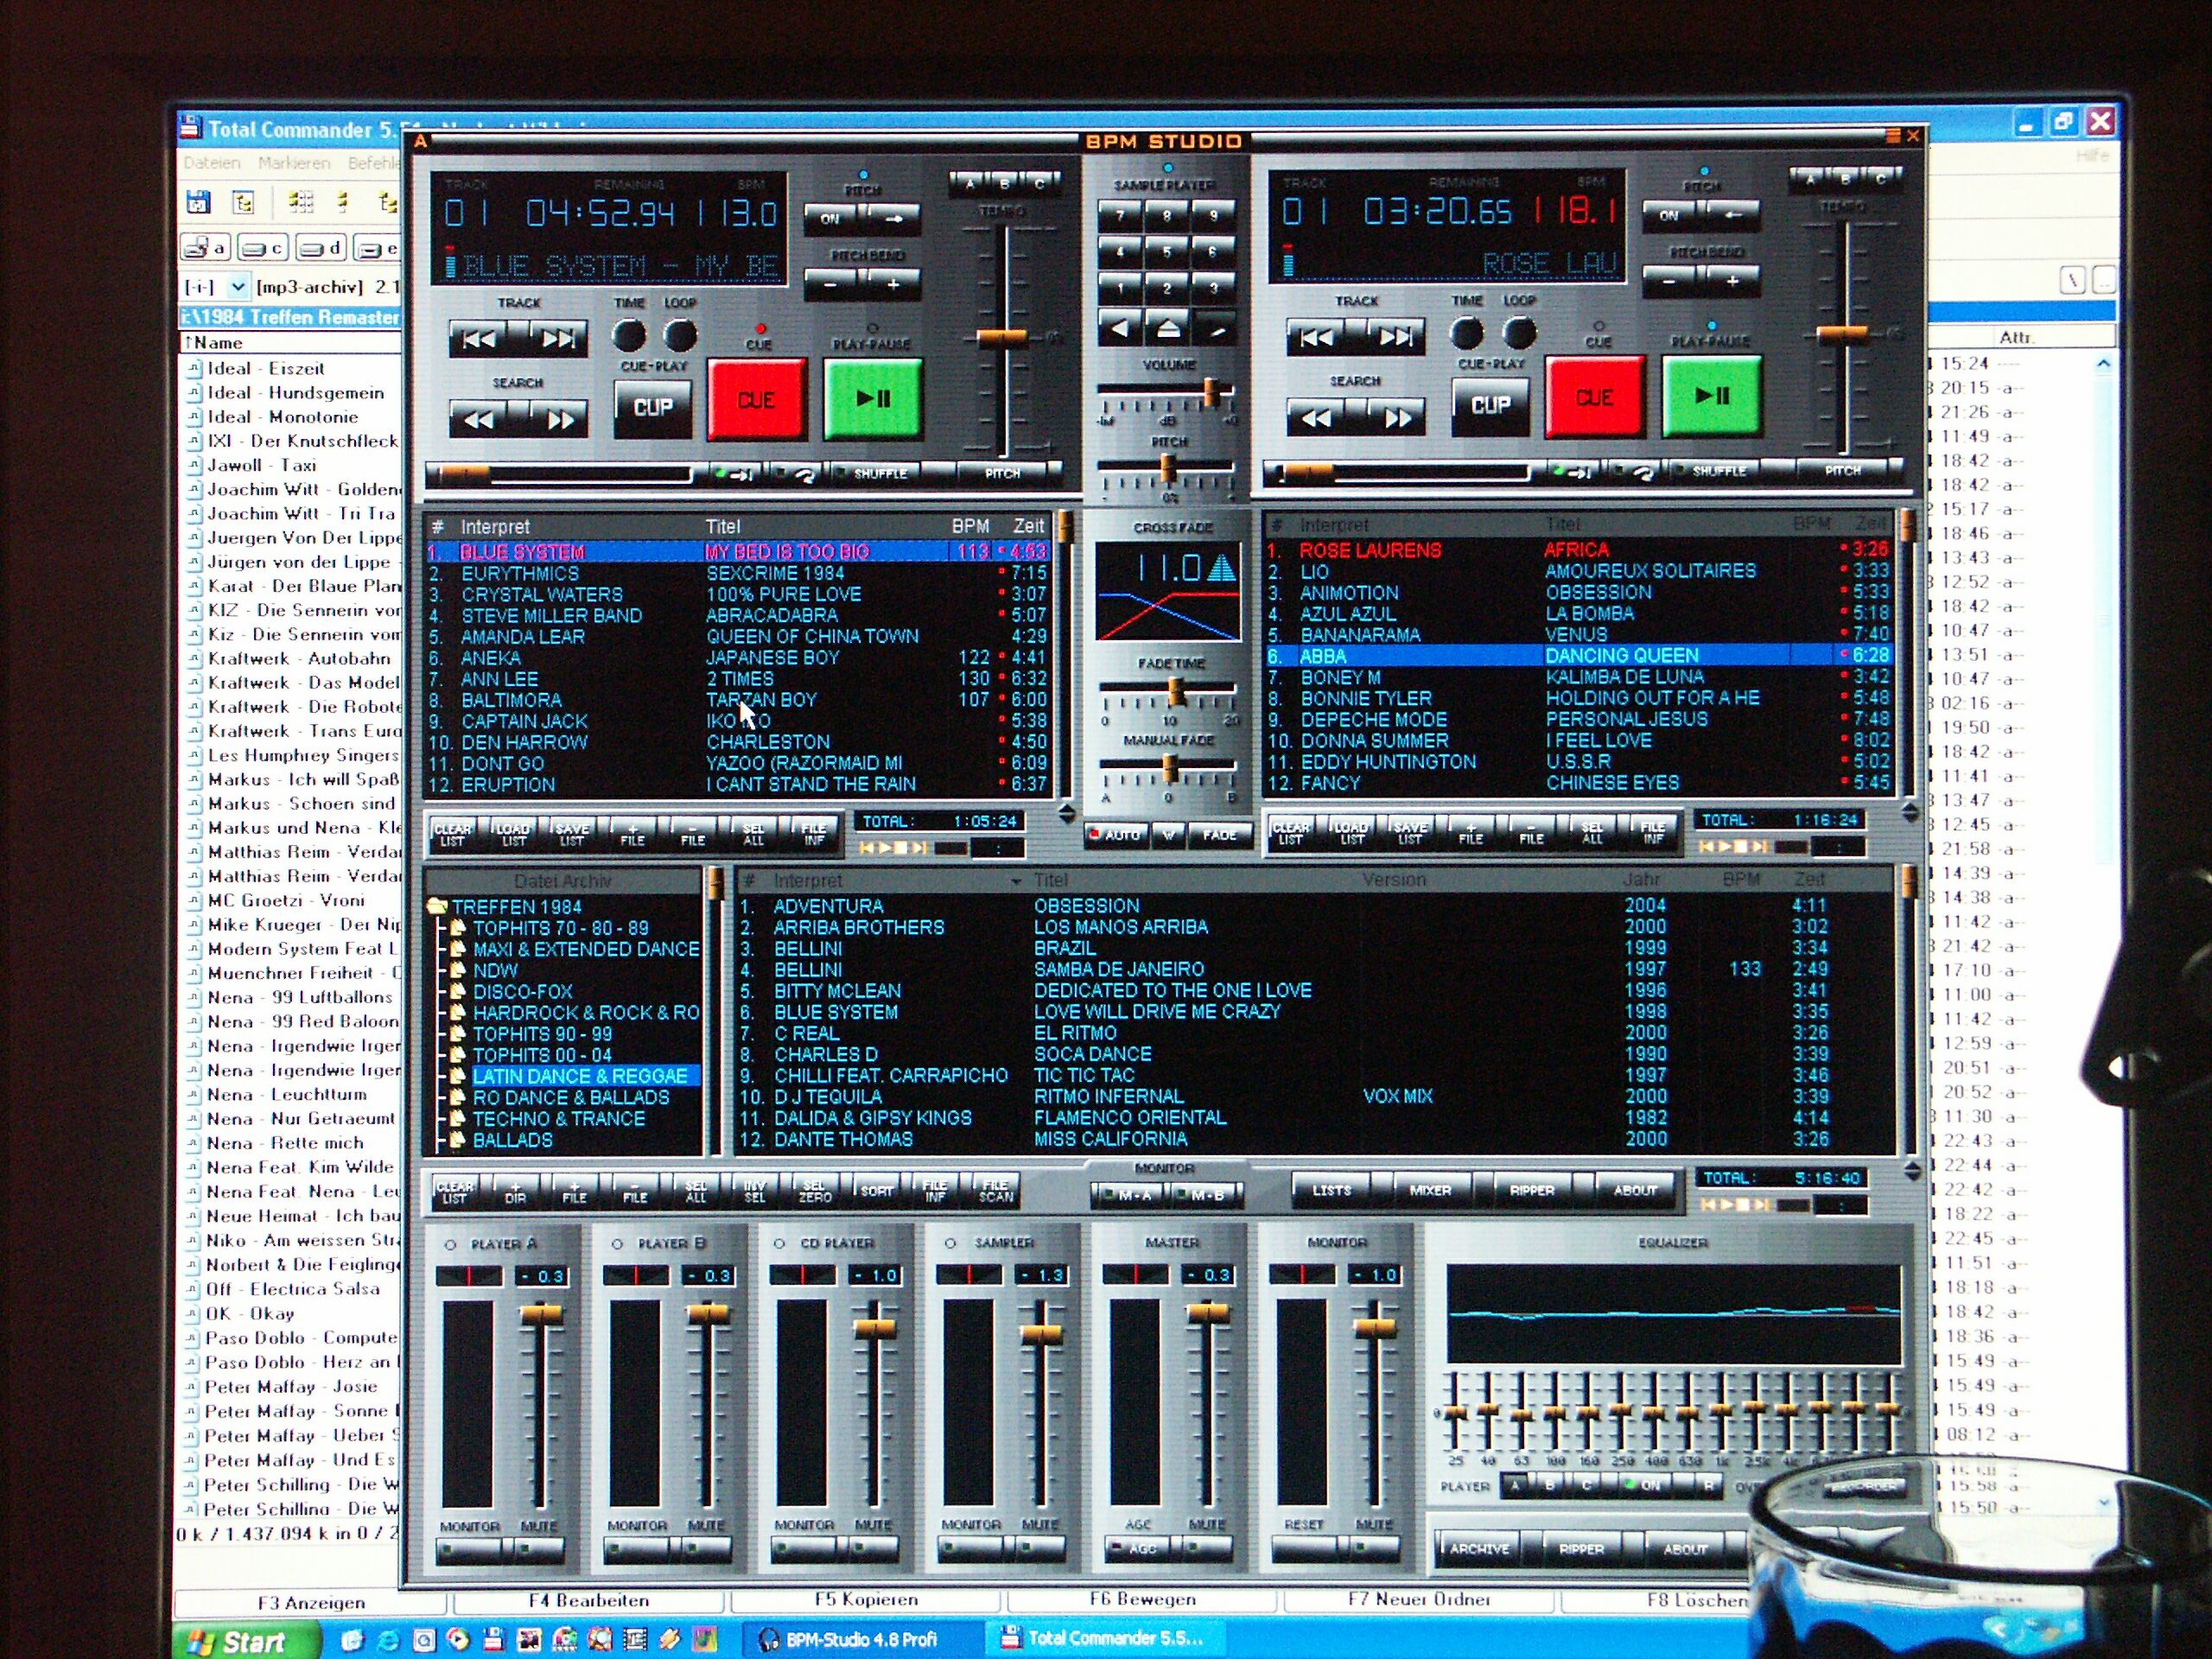Click the round LOOP knob on Player A
This screenshot has height=1659, width=2212.
680,335
